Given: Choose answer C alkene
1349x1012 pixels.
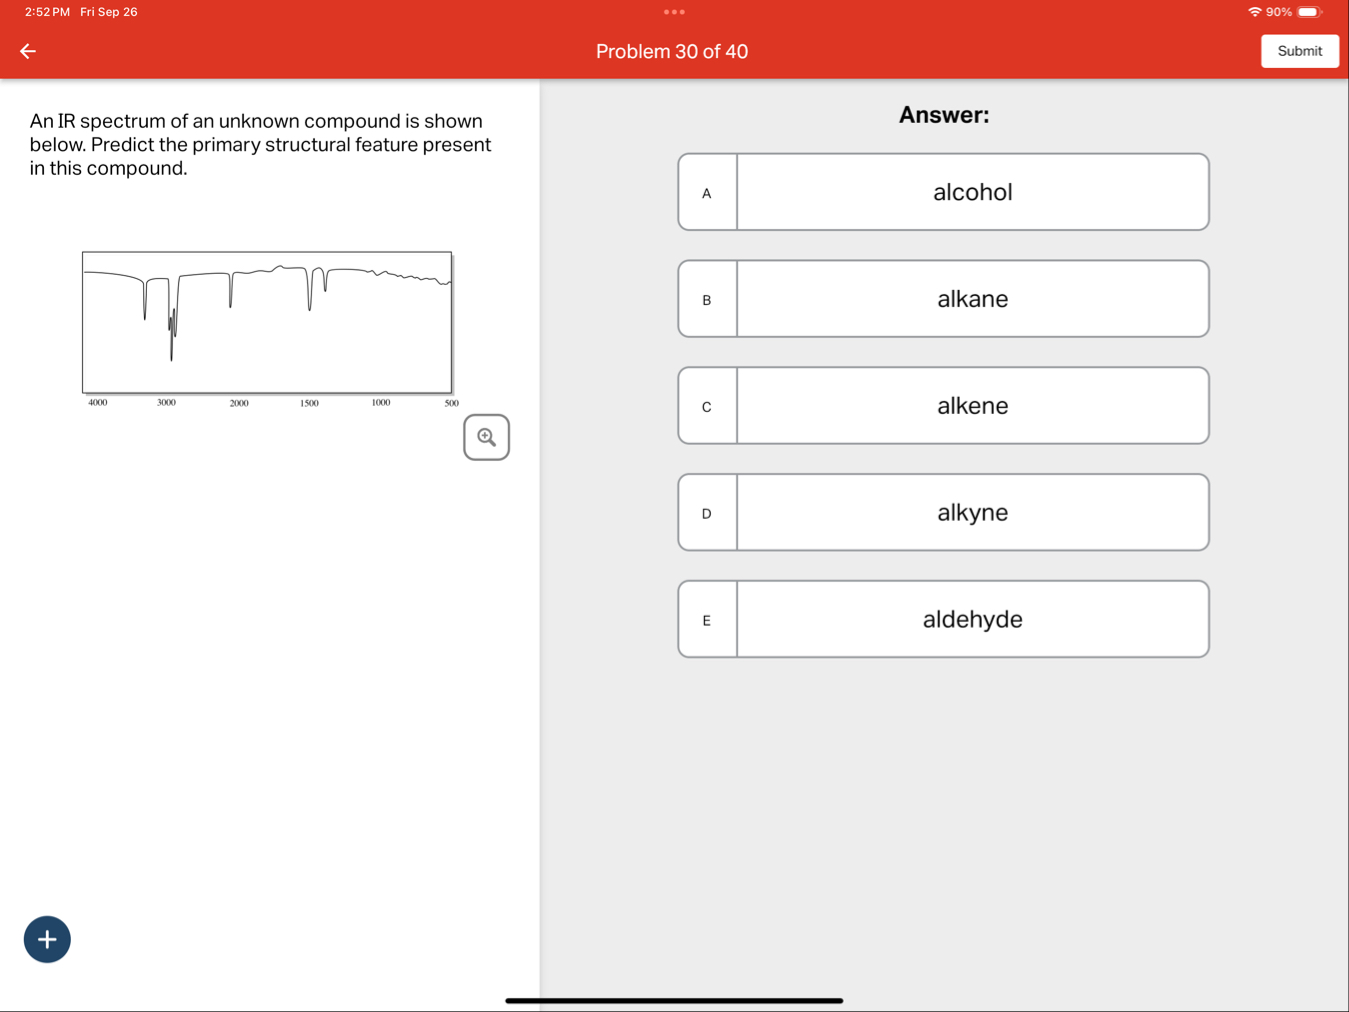Looking at the screenshot, I should (943, 406).
